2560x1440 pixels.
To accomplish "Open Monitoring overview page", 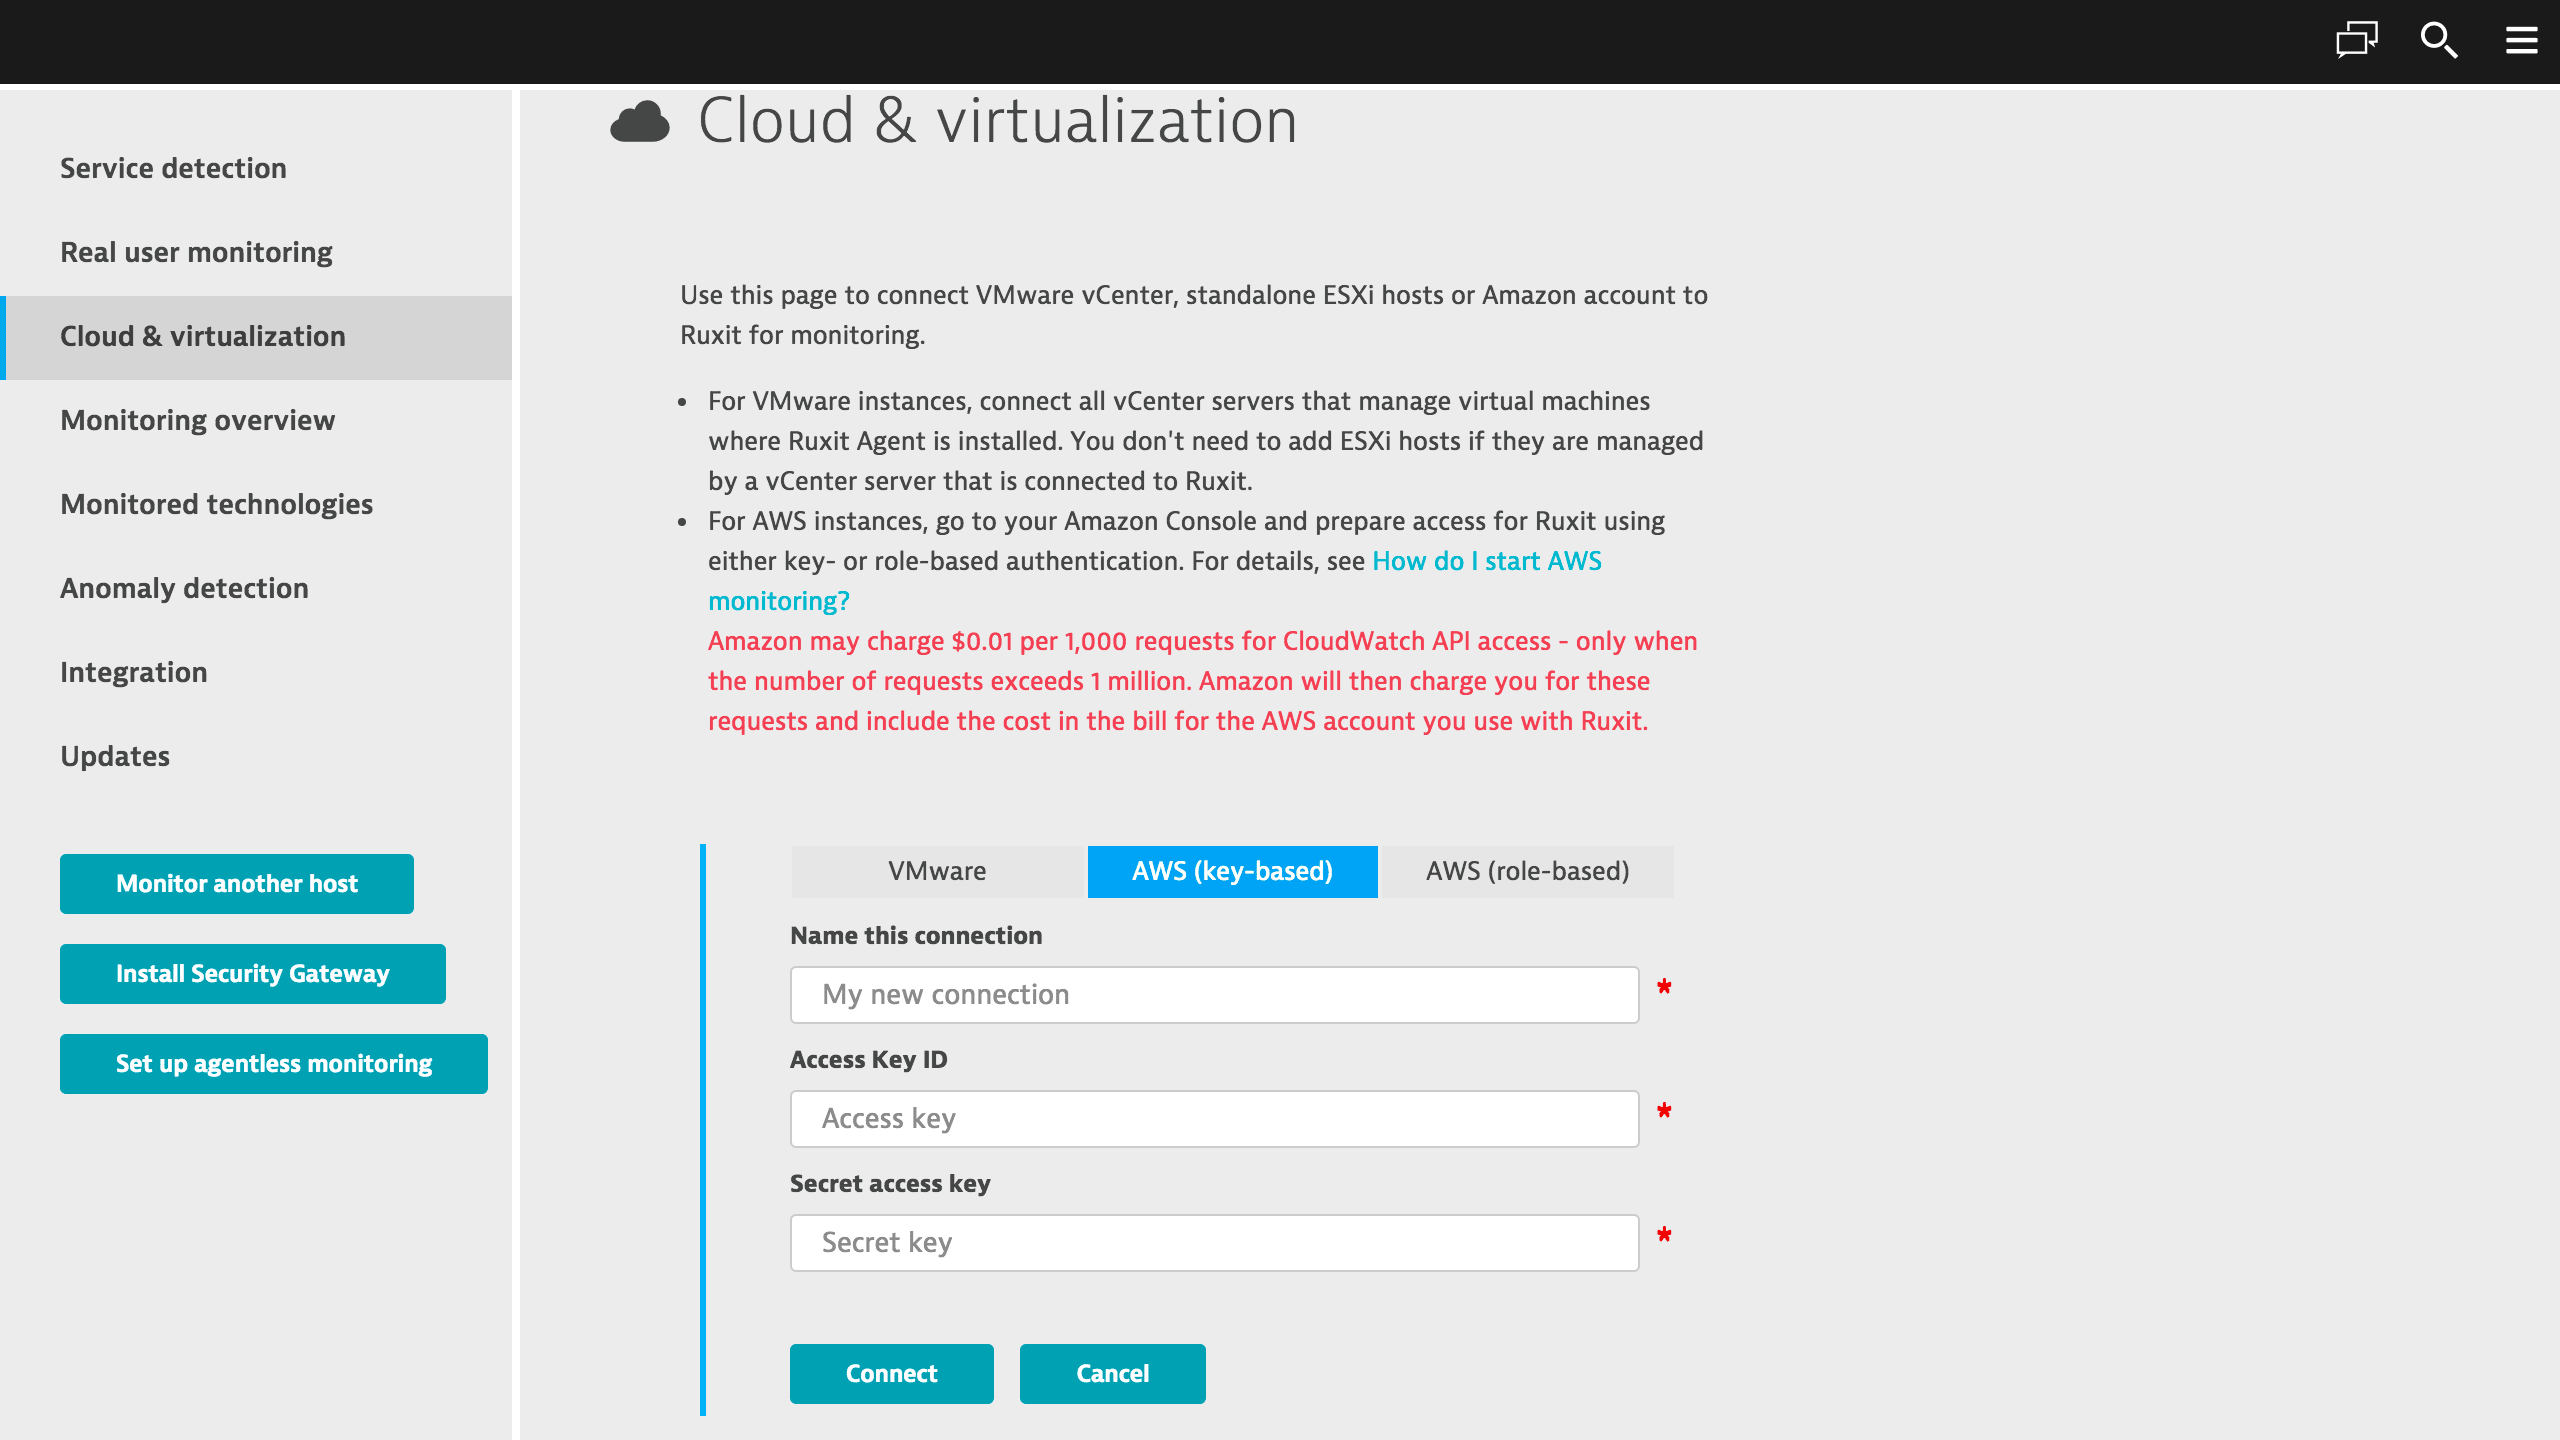I will (x=256, y=420).
